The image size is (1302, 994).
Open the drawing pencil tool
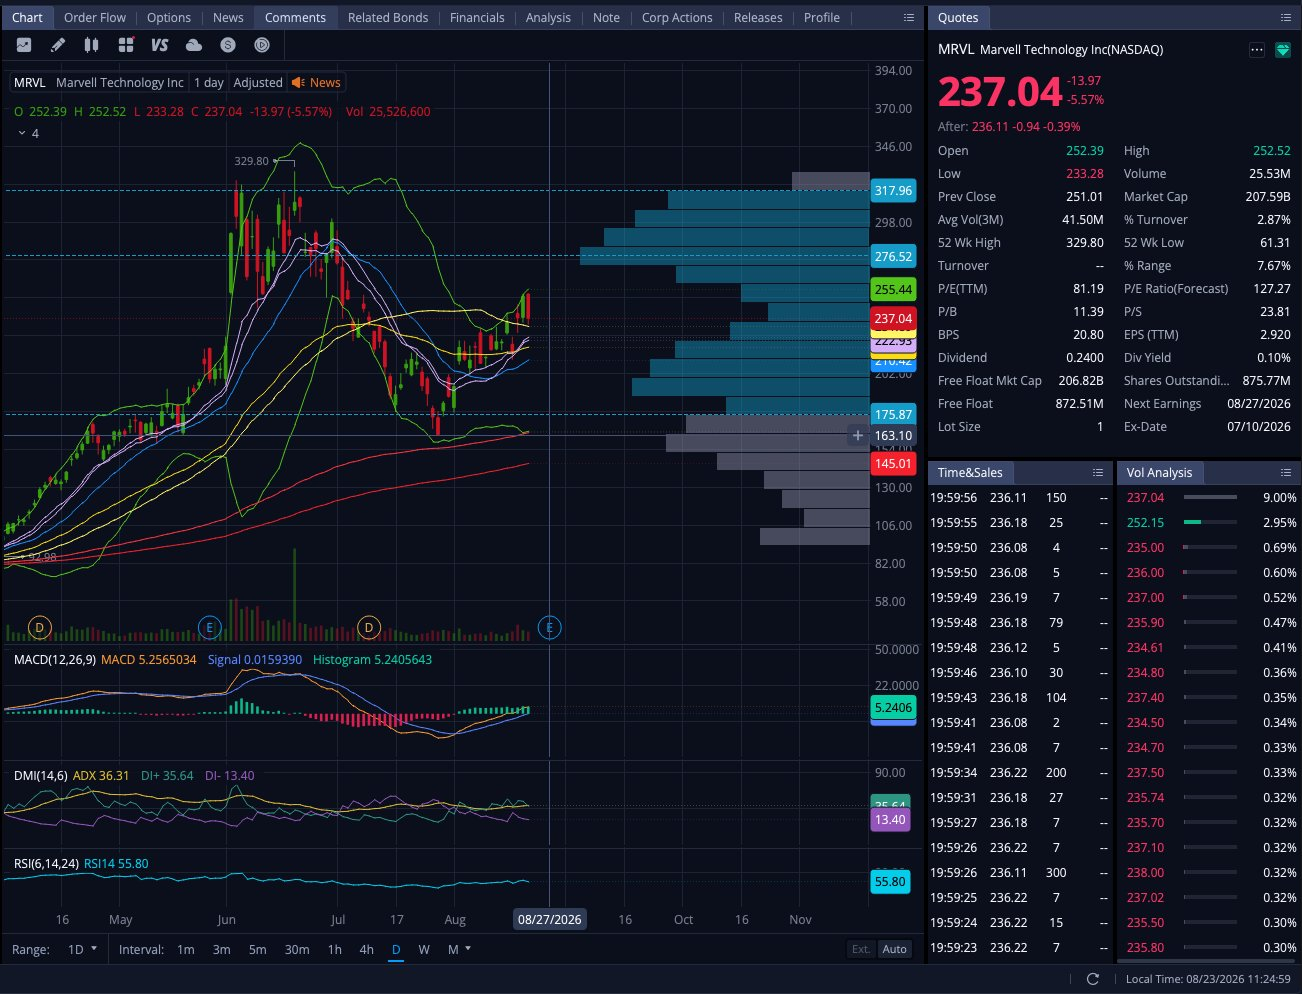(x=58, y=45)
